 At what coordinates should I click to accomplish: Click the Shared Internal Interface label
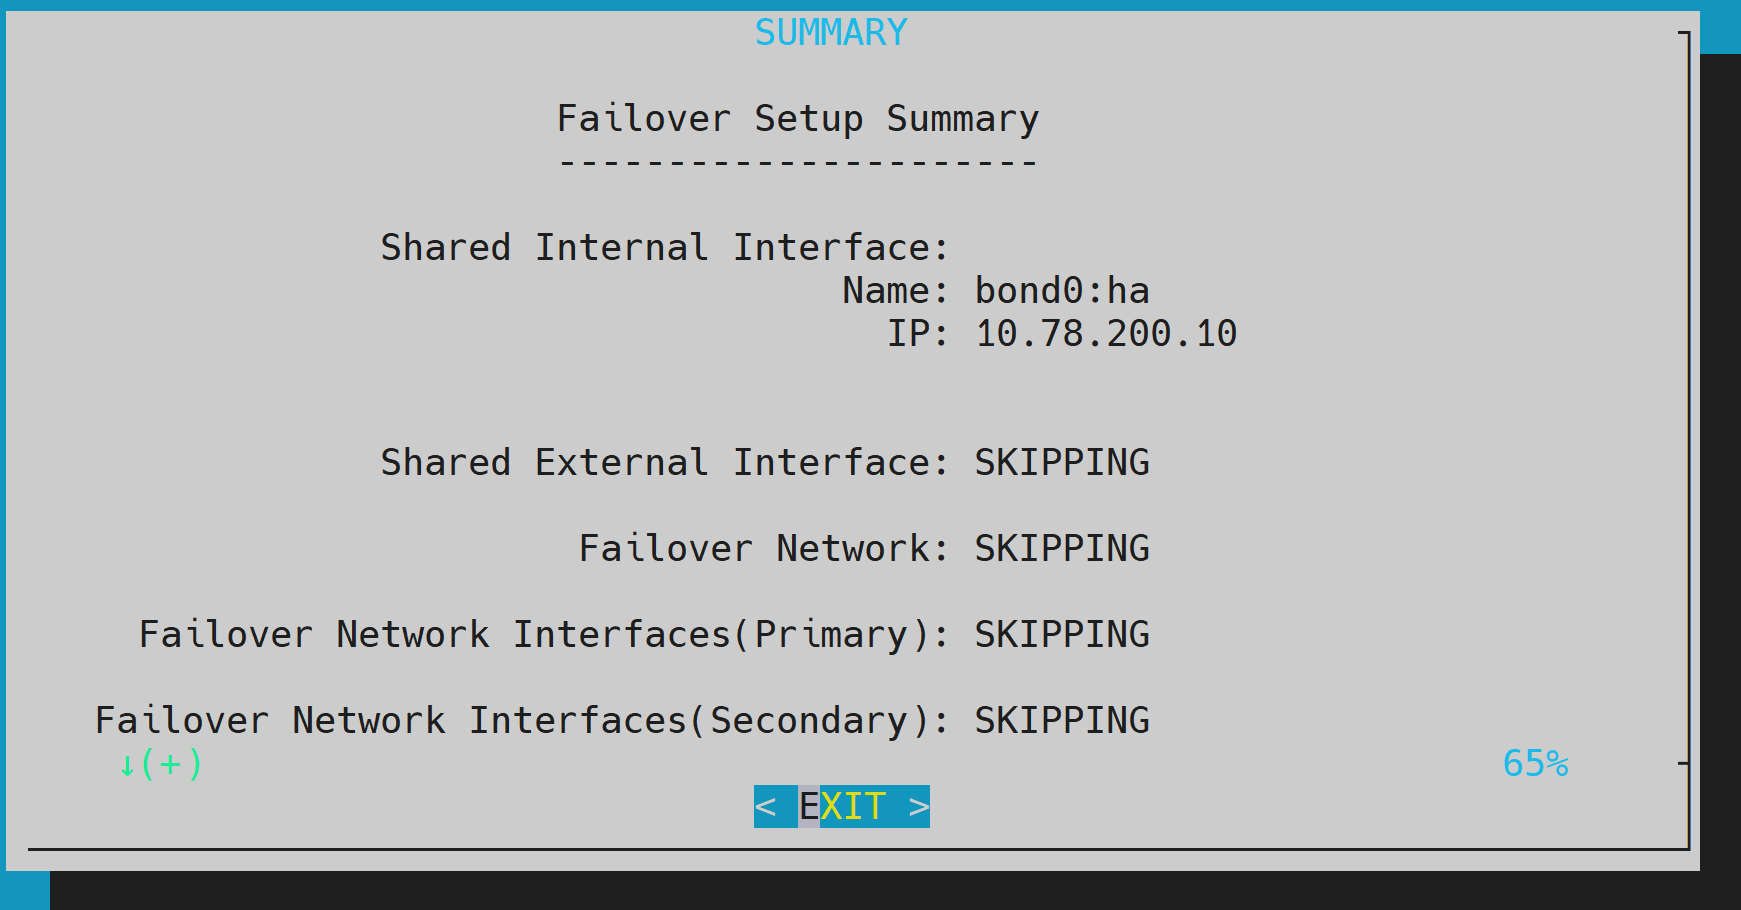pyautogui.click(x=663, y=247)
